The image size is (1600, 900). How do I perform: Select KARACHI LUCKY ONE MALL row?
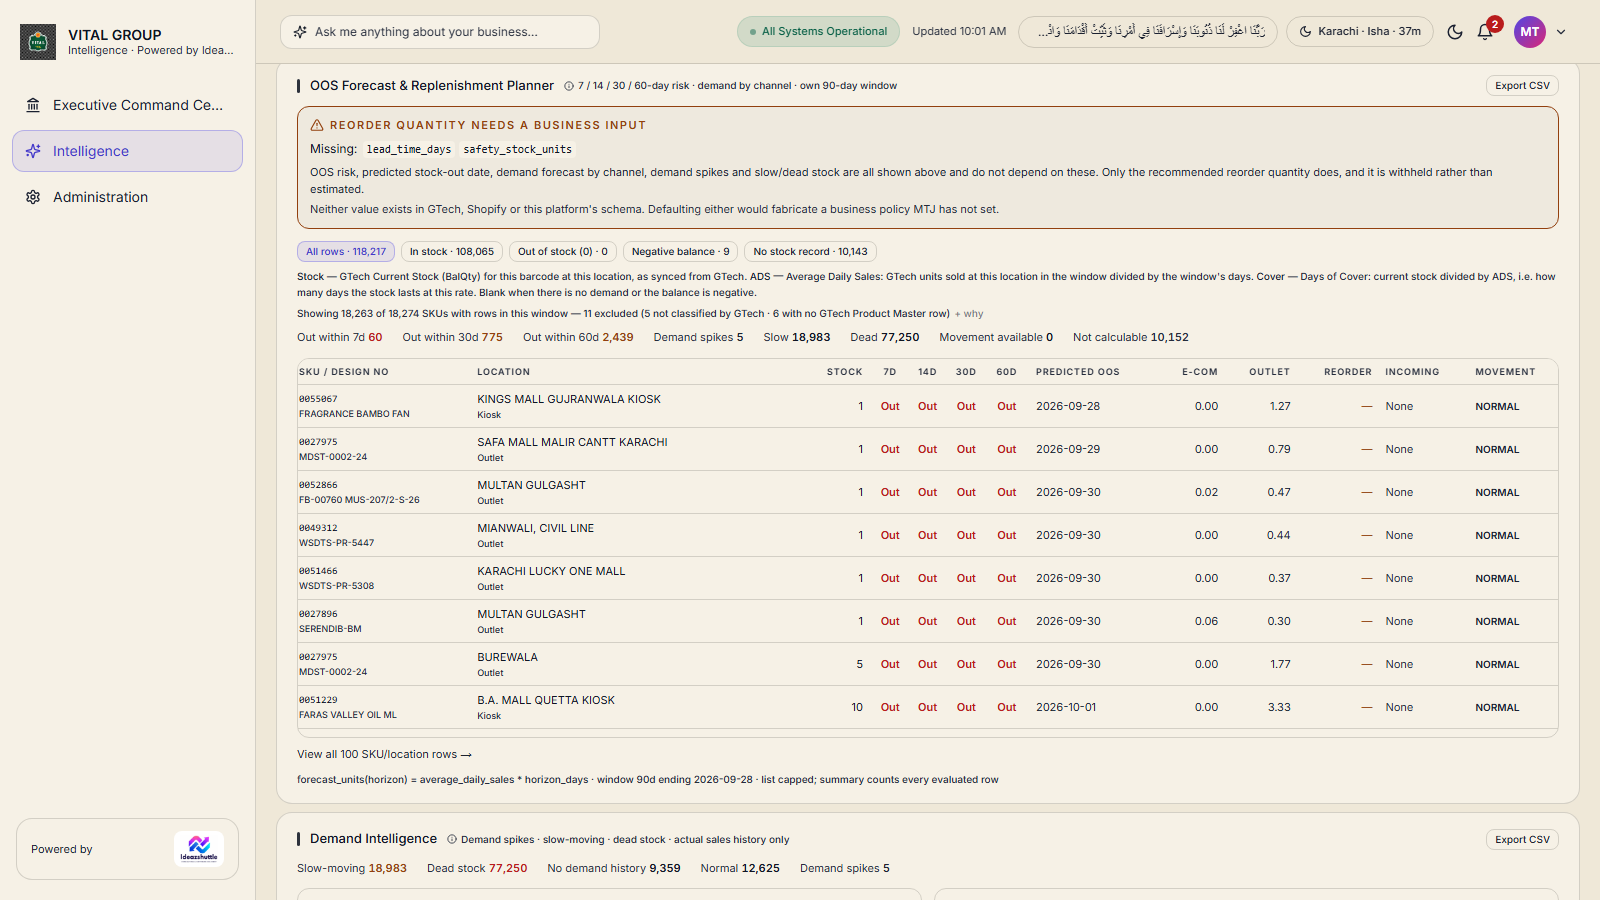pyautogui.click(x=927, y=578)
